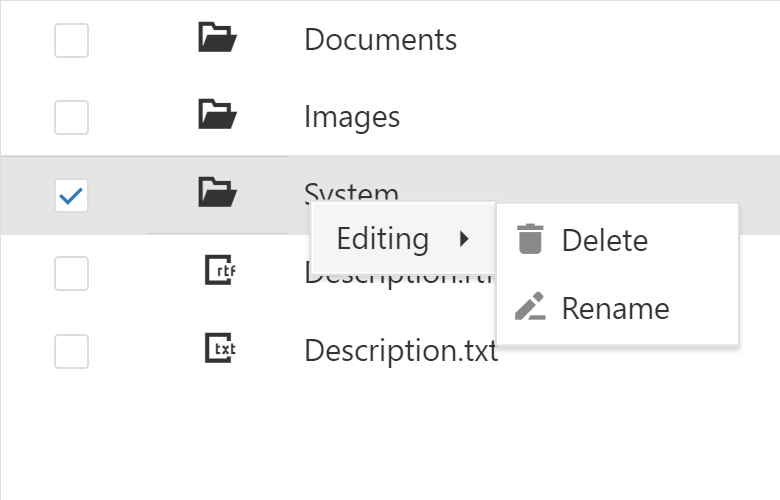Uncheck the System row checkbox
Image resolution: width=780 pixels, height=500 pixels.
[71, 196]
